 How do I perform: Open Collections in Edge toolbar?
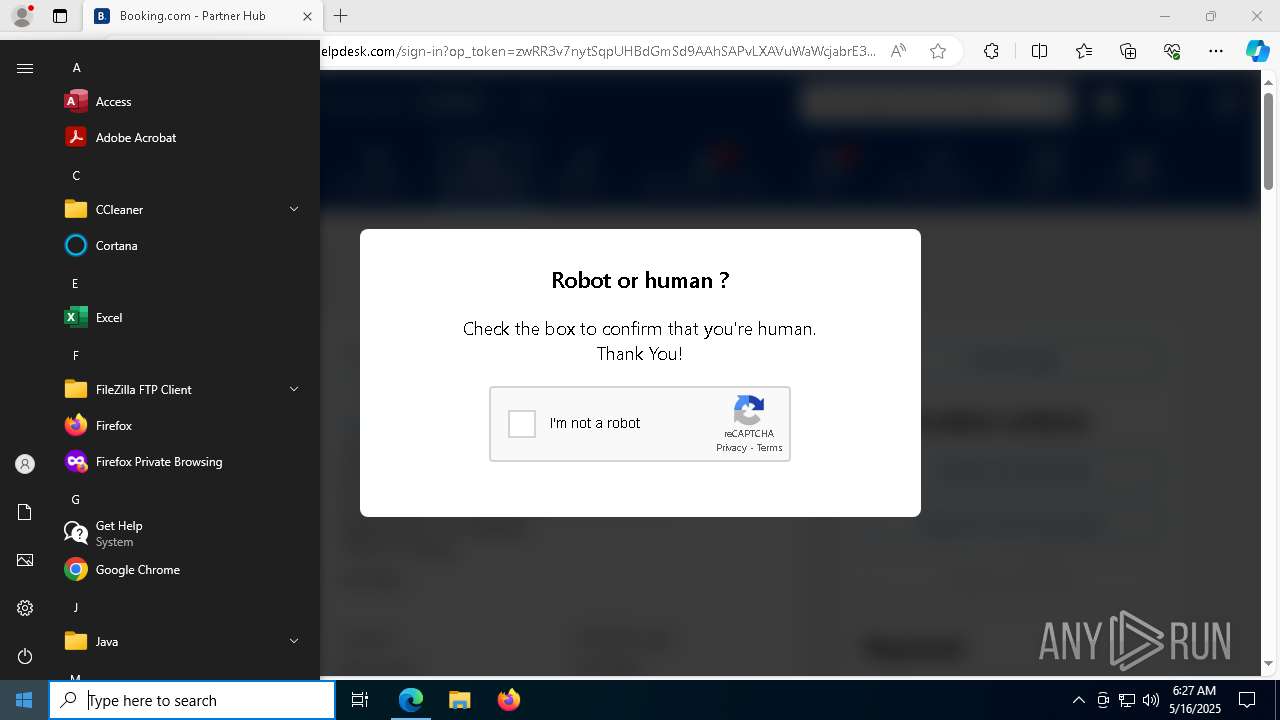[1128, 51]
